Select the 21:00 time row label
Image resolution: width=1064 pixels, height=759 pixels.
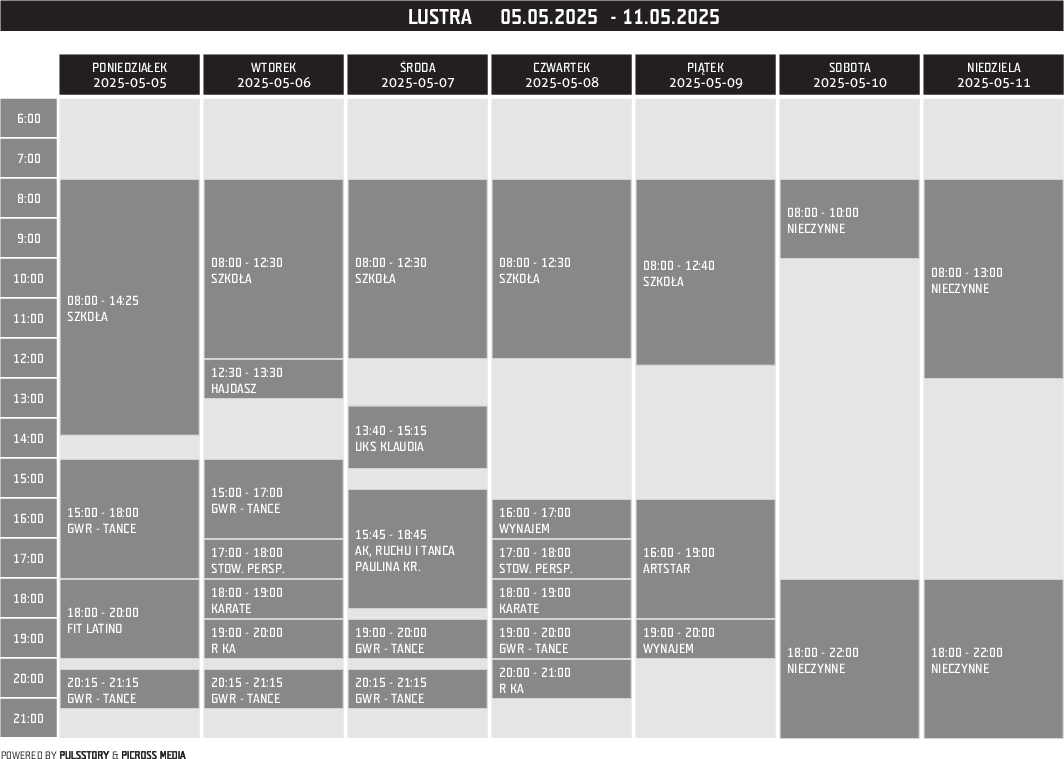[29, 719]
